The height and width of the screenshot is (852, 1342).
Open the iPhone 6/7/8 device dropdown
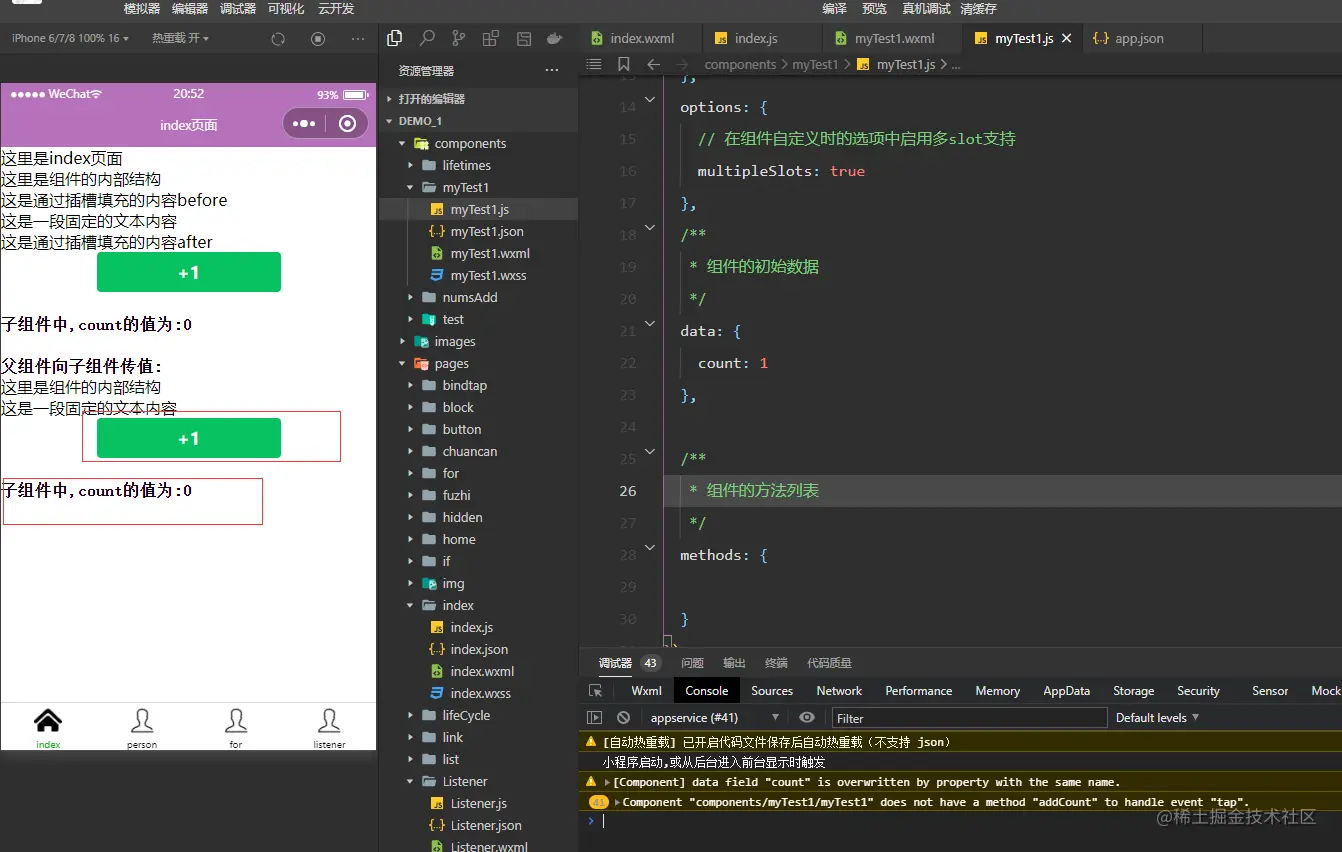70,39
